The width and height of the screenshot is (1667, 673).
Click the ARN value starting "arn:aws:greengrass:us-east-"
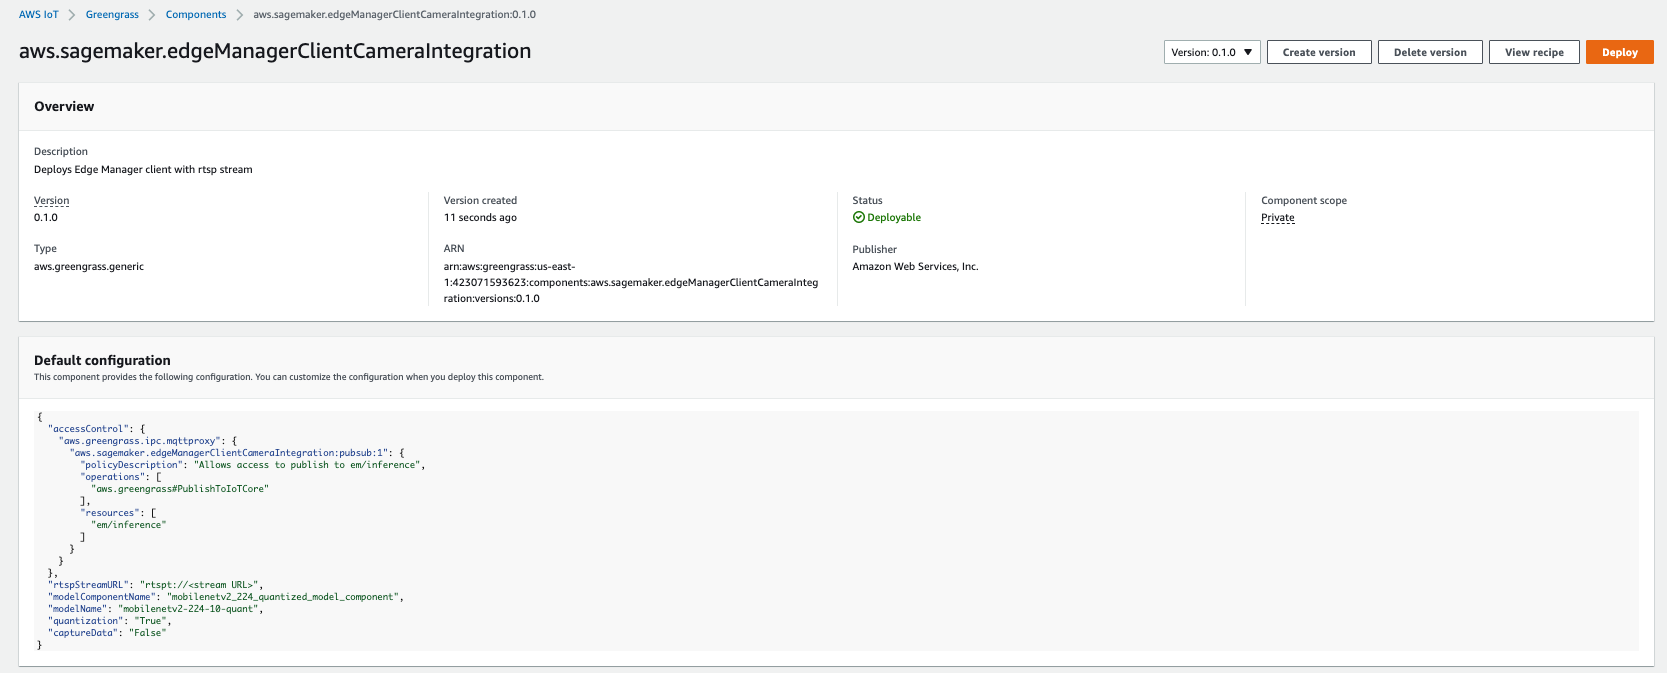(631, 283)
